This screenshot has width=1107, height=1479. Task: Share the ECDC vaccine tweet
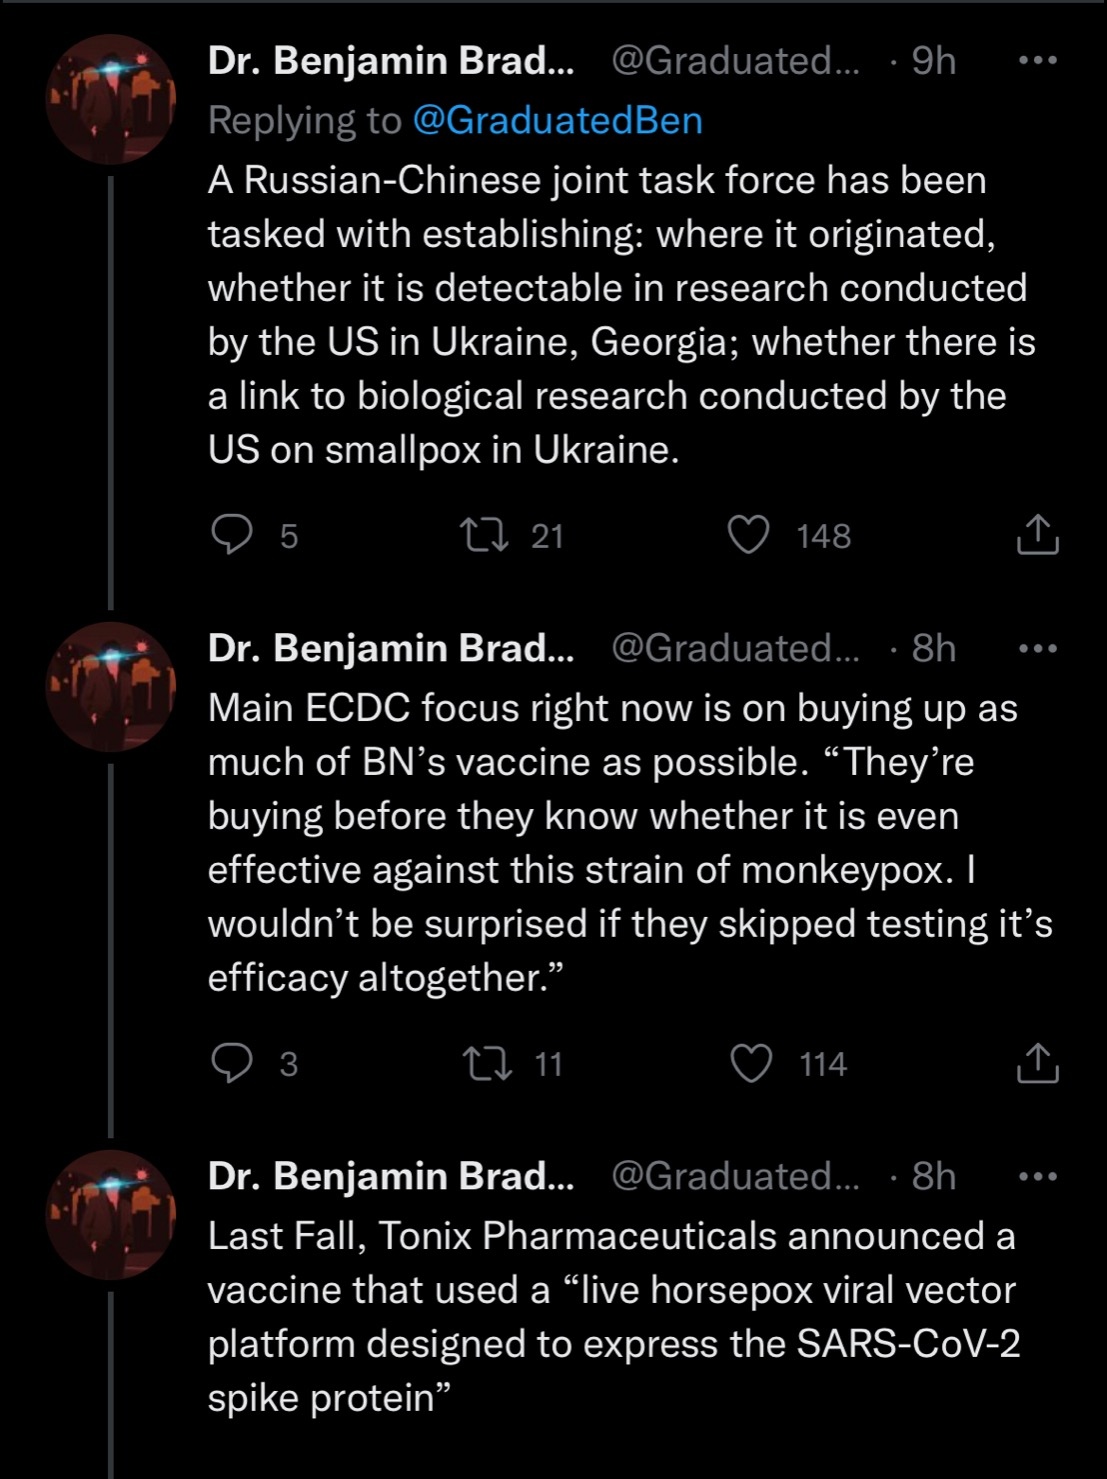[x=1037, y=1063]
